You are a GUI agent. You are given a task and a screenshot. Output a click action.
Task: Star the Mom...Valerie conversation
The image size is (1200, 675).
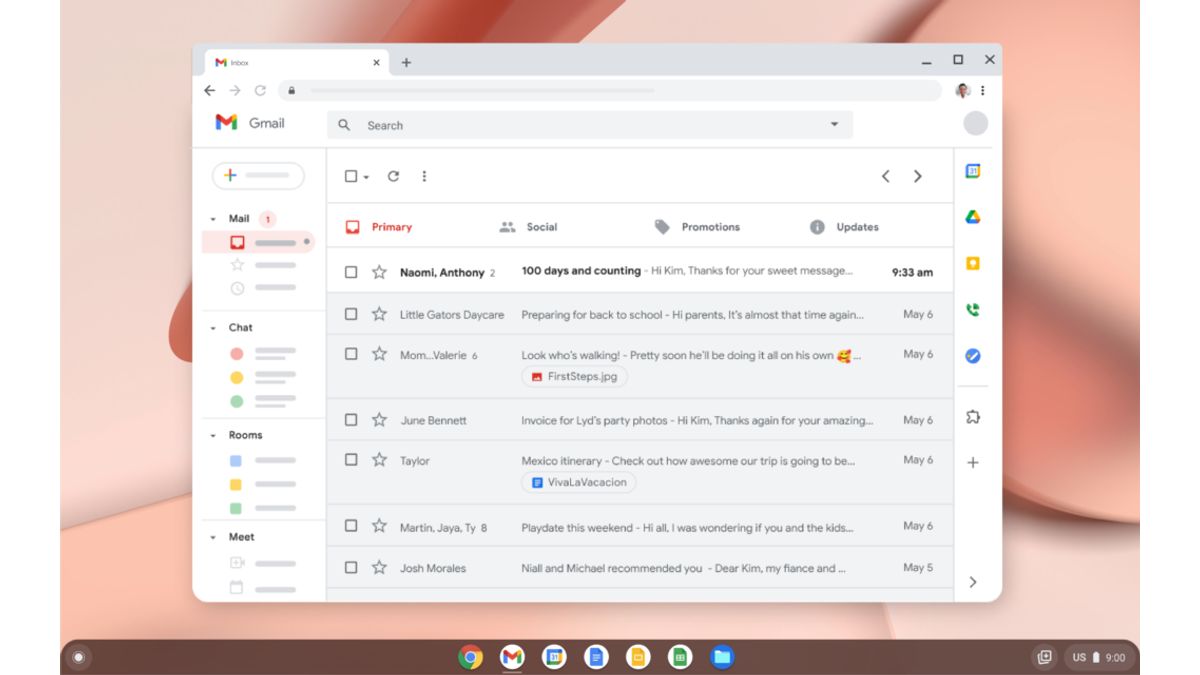point(379,354)
